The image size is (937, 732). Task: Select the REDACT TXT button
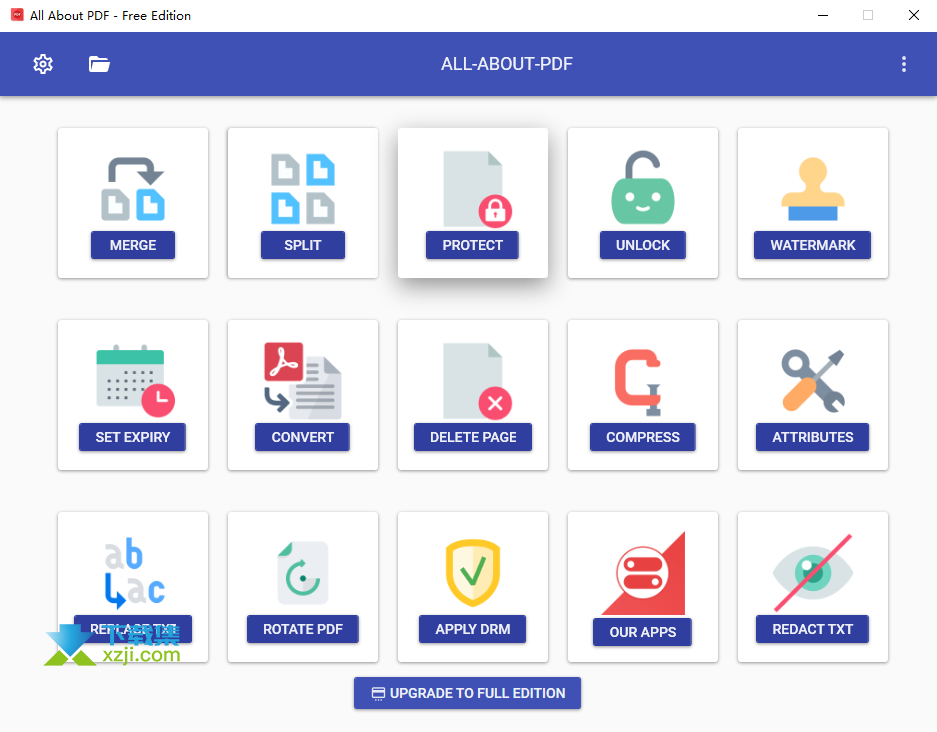tap(813, 629)
